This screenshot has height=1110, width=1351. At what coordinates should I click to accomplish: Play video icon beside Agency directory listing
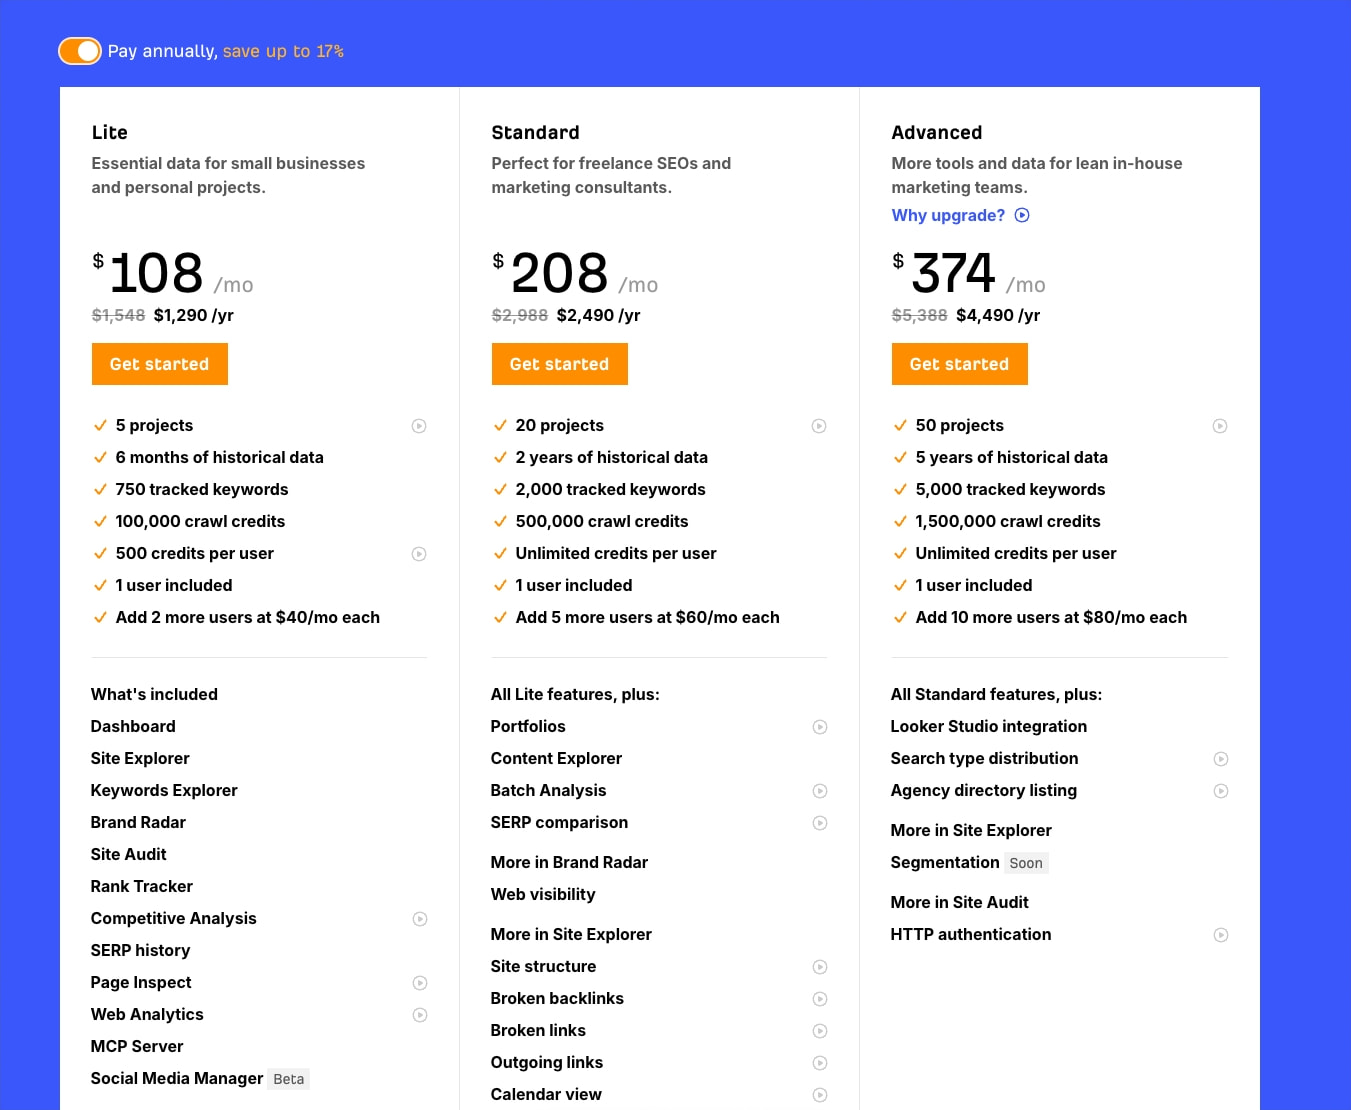click(1221, 791)
